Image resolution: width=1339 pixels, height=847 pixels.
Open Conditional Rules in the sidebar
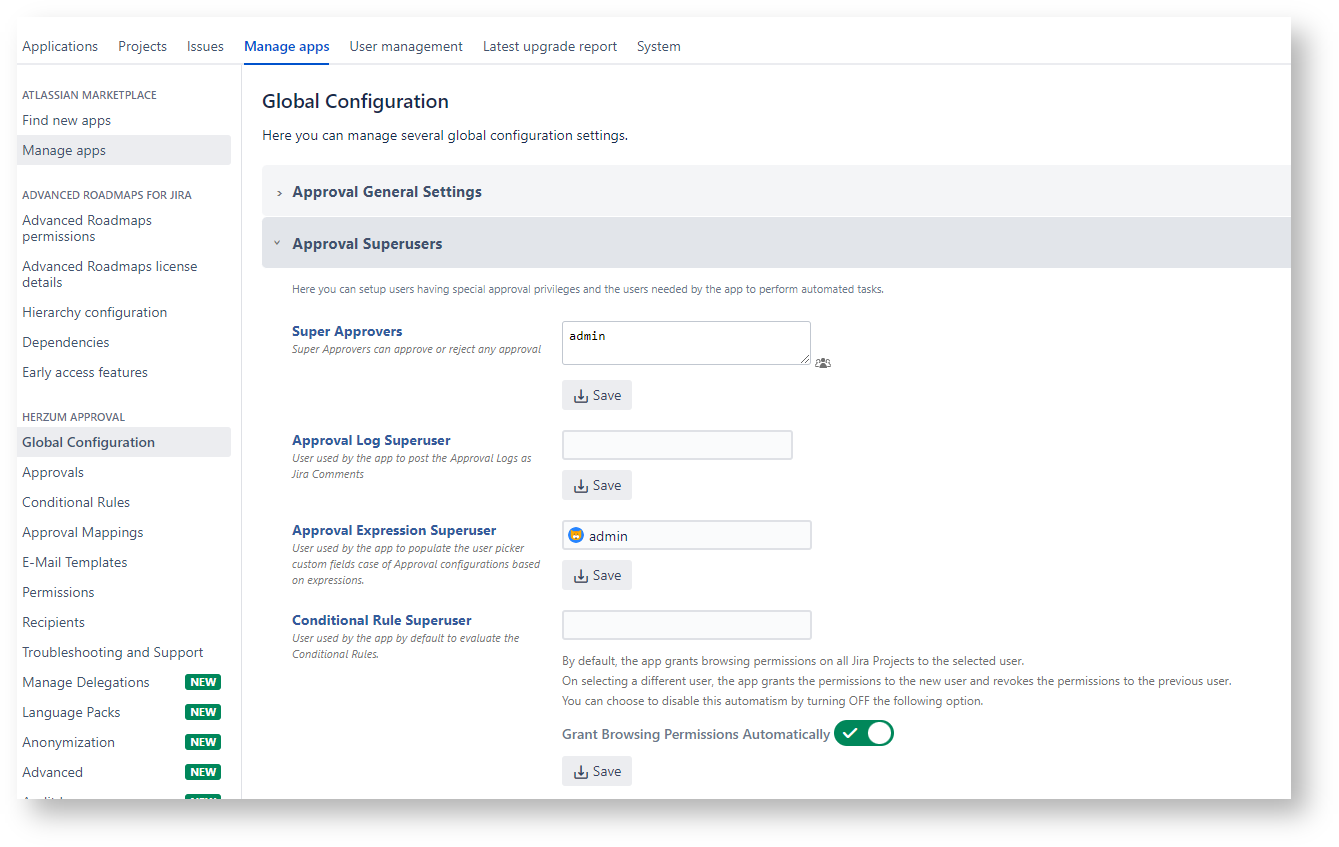pos(76,502)
